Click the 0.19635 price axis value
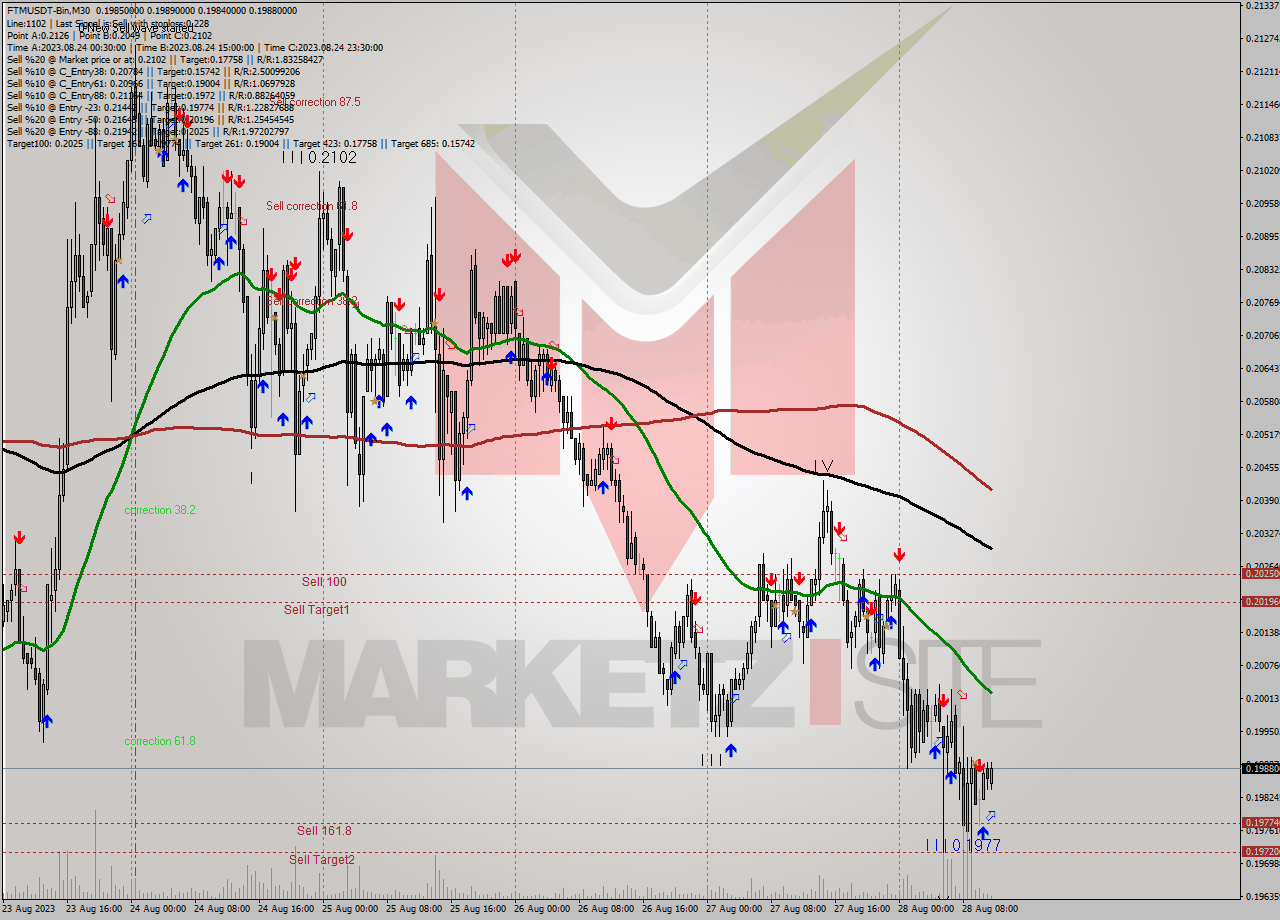Viewport: 1280px width, 920px height. 1262,896
